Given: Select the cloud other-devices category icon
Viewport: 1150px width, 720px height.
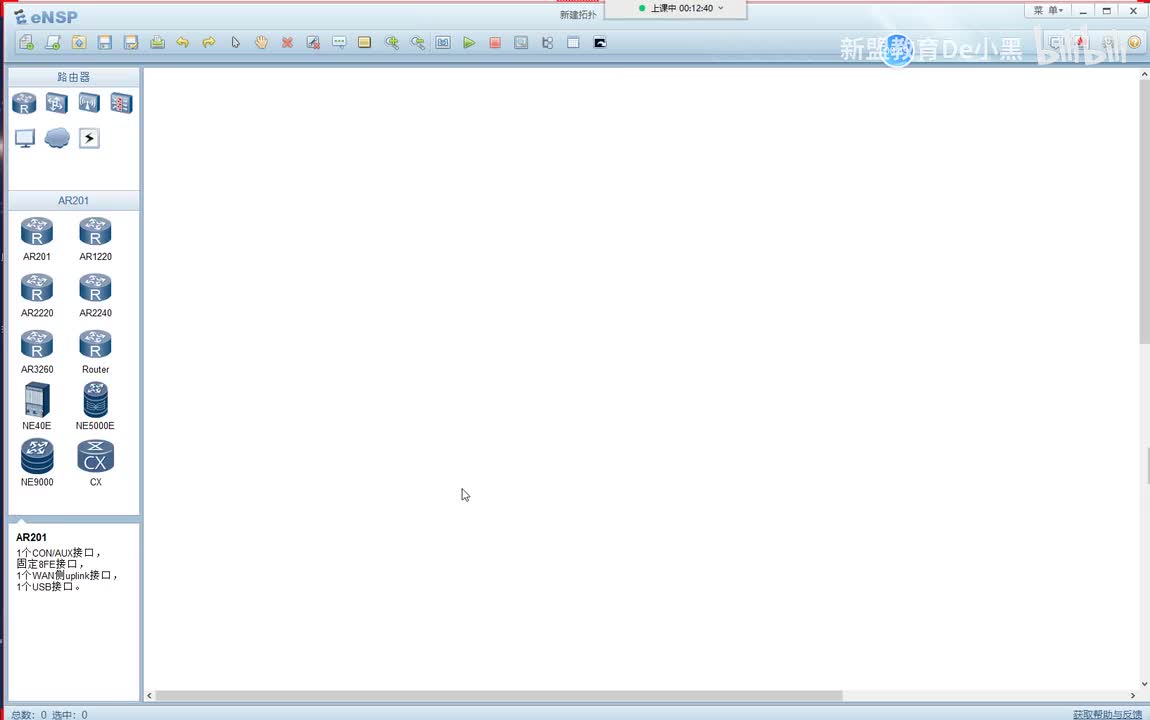Looking at the screenshot, I should [x=56, y=138].
